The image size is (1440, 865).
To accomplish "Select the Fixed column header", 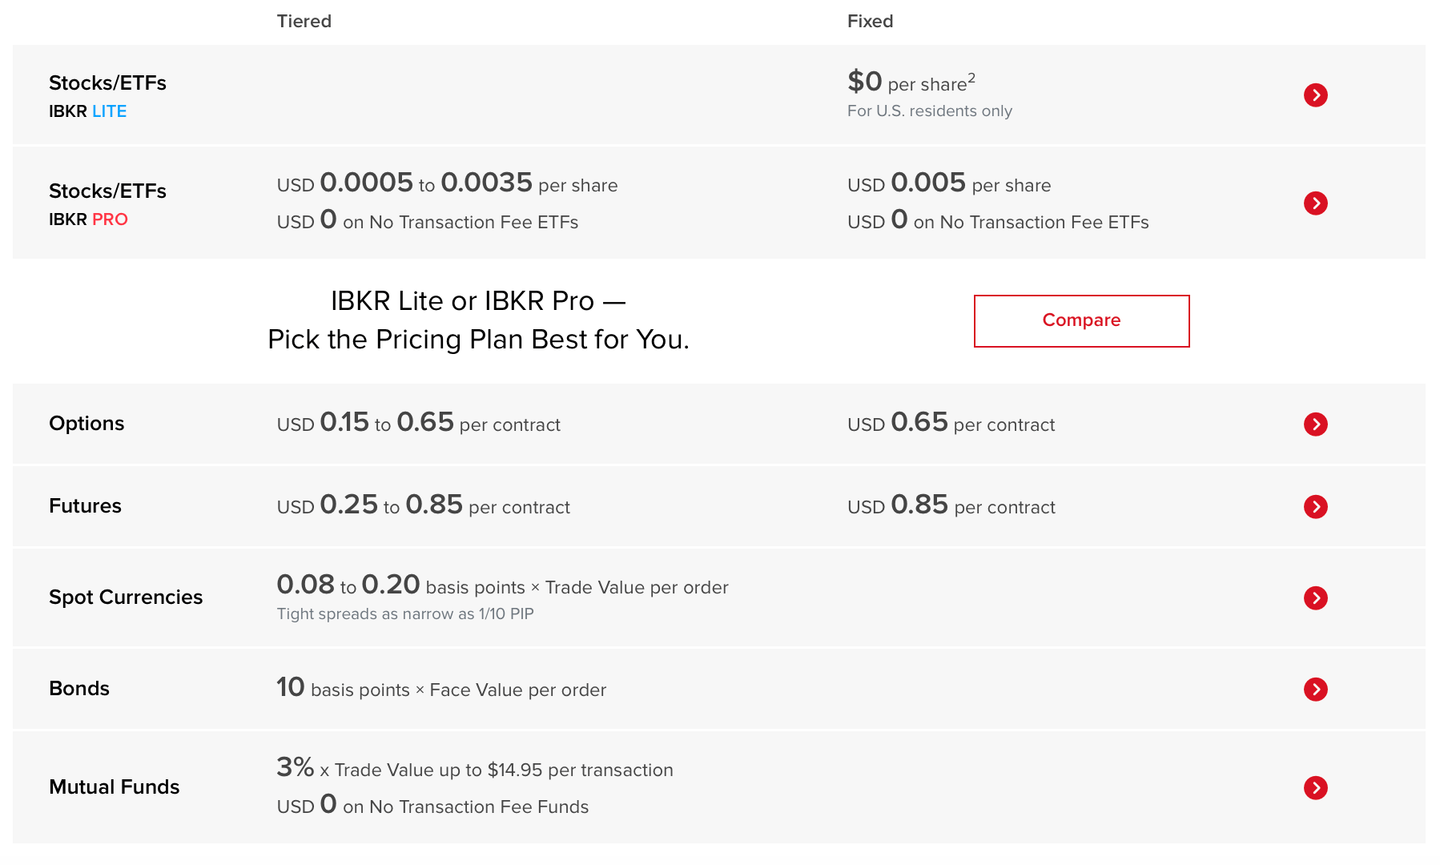I will click(870, 21).
